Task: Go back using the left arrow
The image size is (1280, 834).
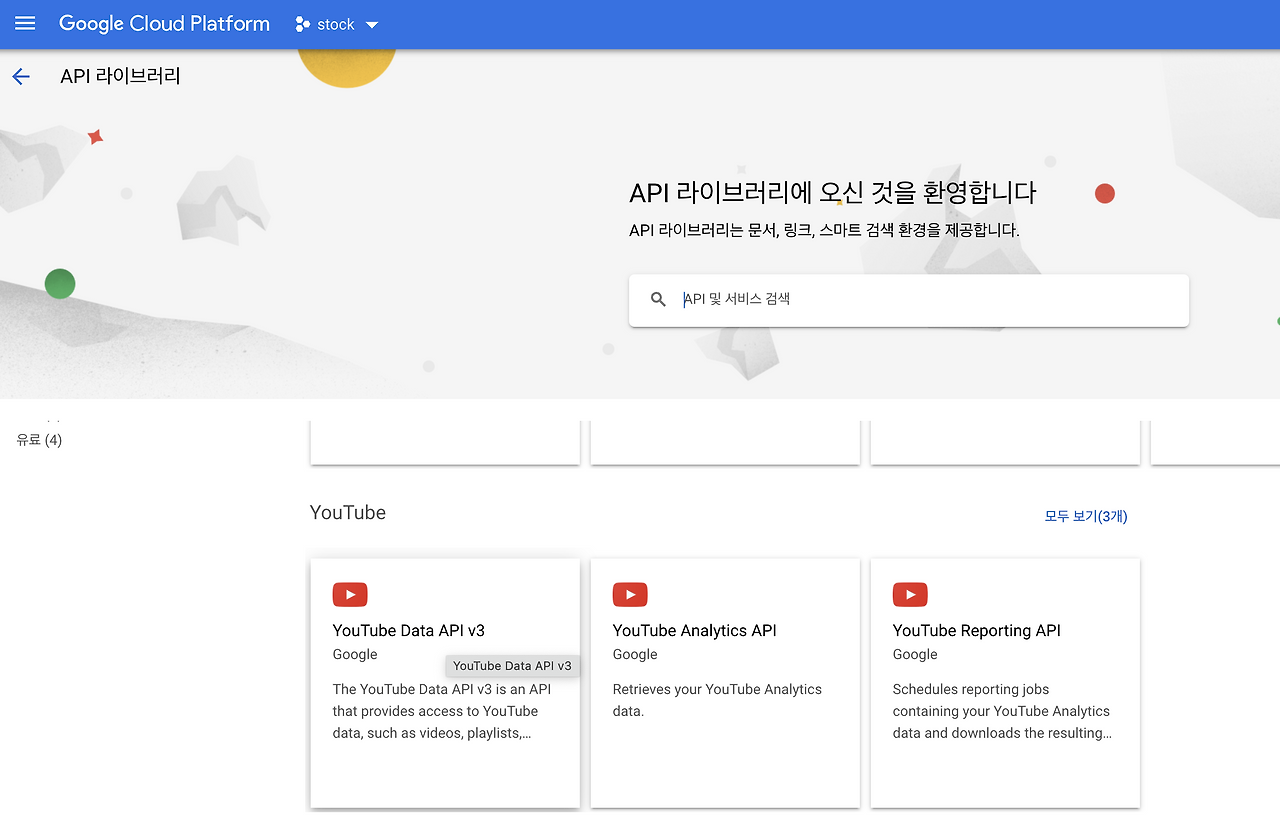Action: [x=21, y=77]
